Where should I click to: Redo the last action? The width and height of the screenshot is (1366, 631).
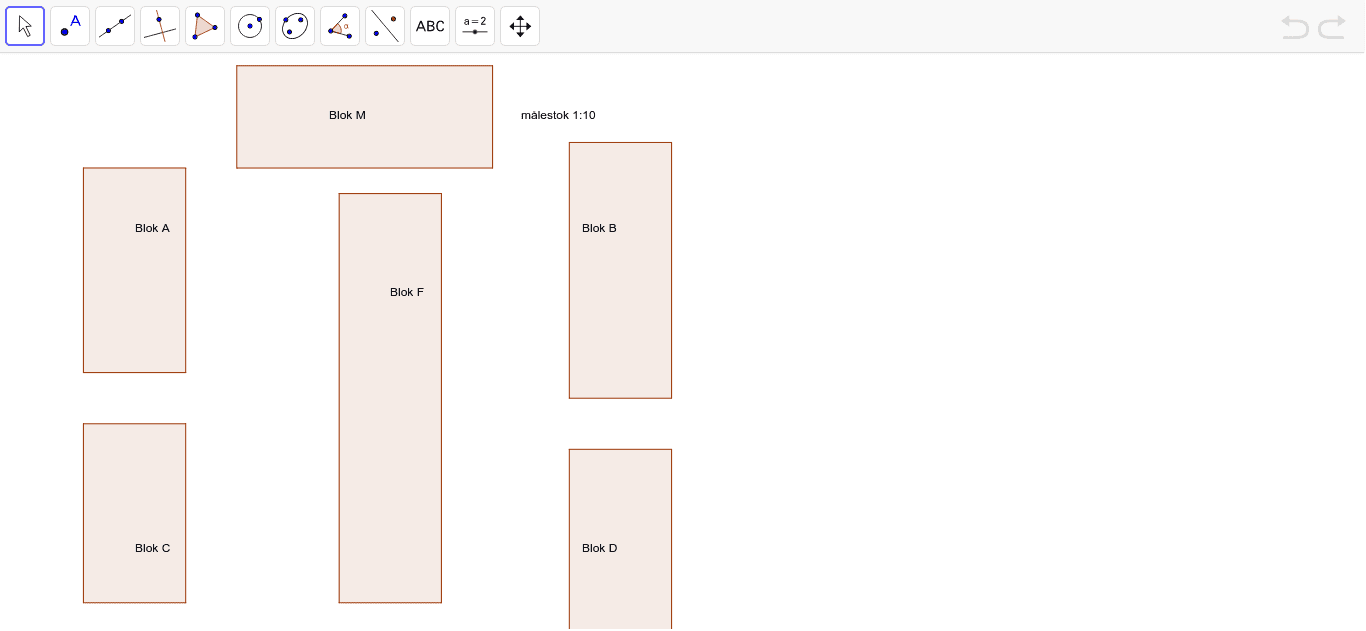click(x=1332, y=27)
